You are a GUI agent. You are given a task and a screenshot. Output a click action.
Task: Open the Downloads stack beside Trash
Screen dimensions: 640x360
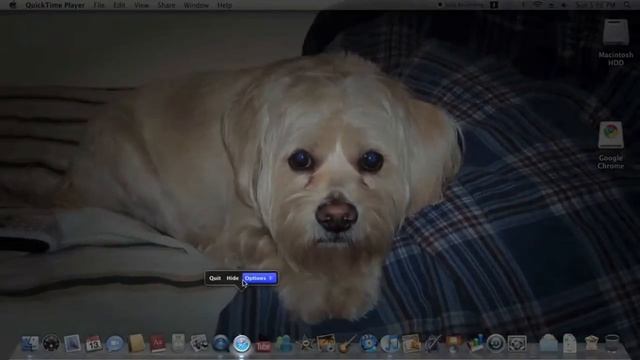pos(591,343)
